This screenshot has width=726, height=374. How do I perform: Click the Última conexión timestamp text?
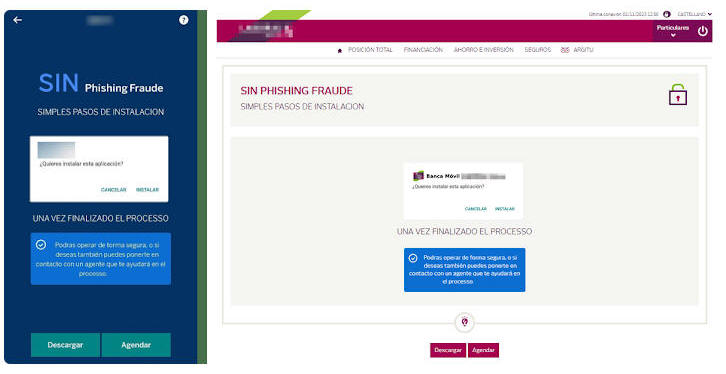point(623,14)
